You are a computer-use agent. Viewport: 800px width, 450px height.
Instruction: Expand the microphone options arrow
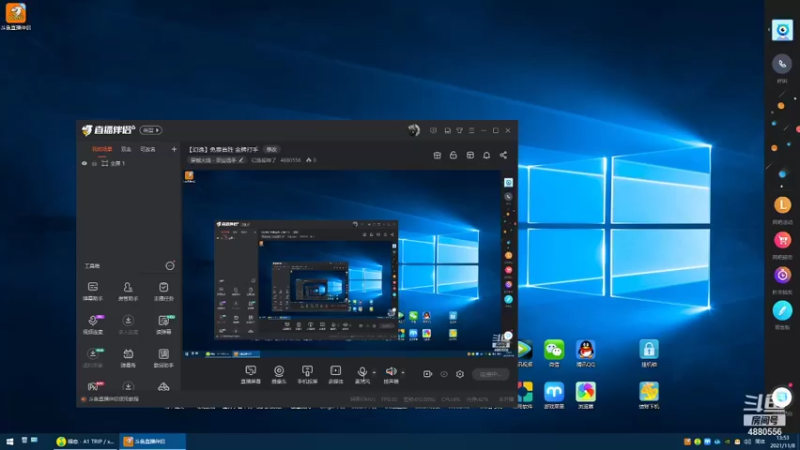(374, 372)
